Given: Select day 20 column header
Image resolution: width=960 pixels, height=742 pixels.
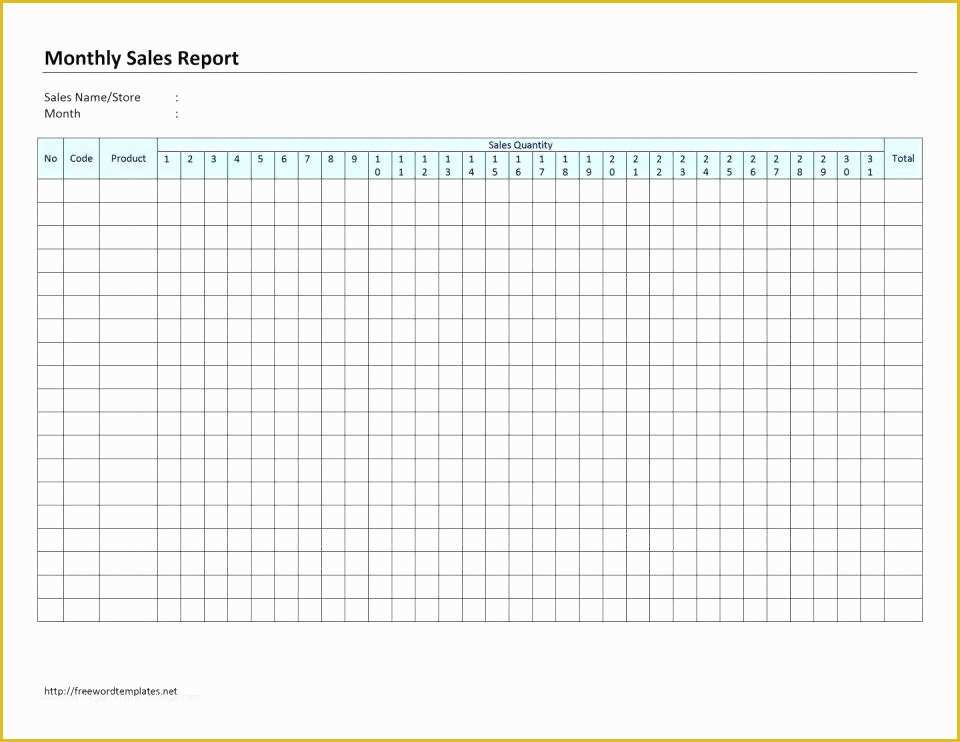Looking at the screenshot, I should pos(615,165).
